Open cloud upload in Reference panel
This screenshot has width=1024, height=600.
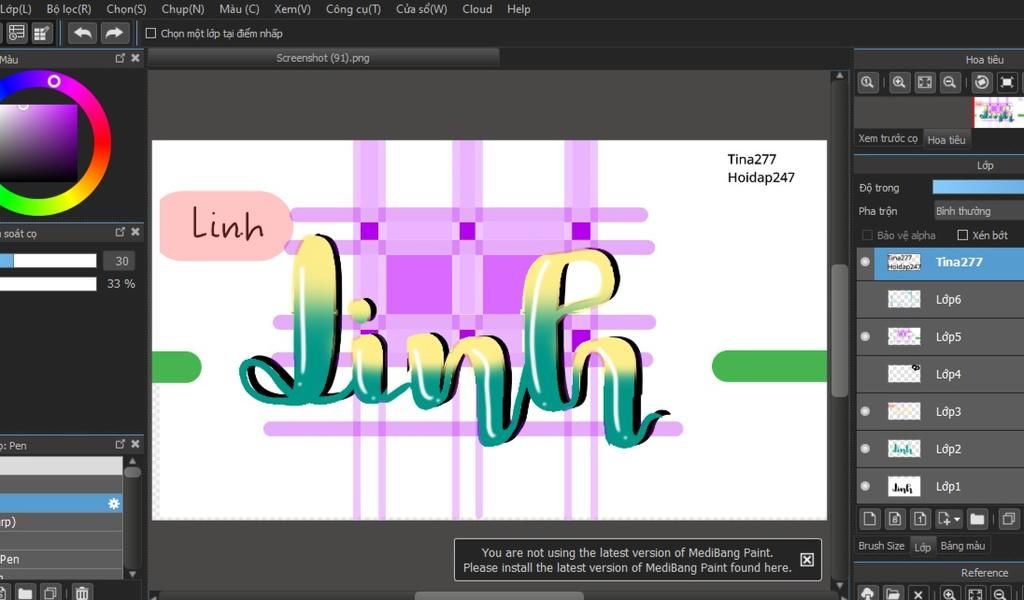(x=868, y=593)
